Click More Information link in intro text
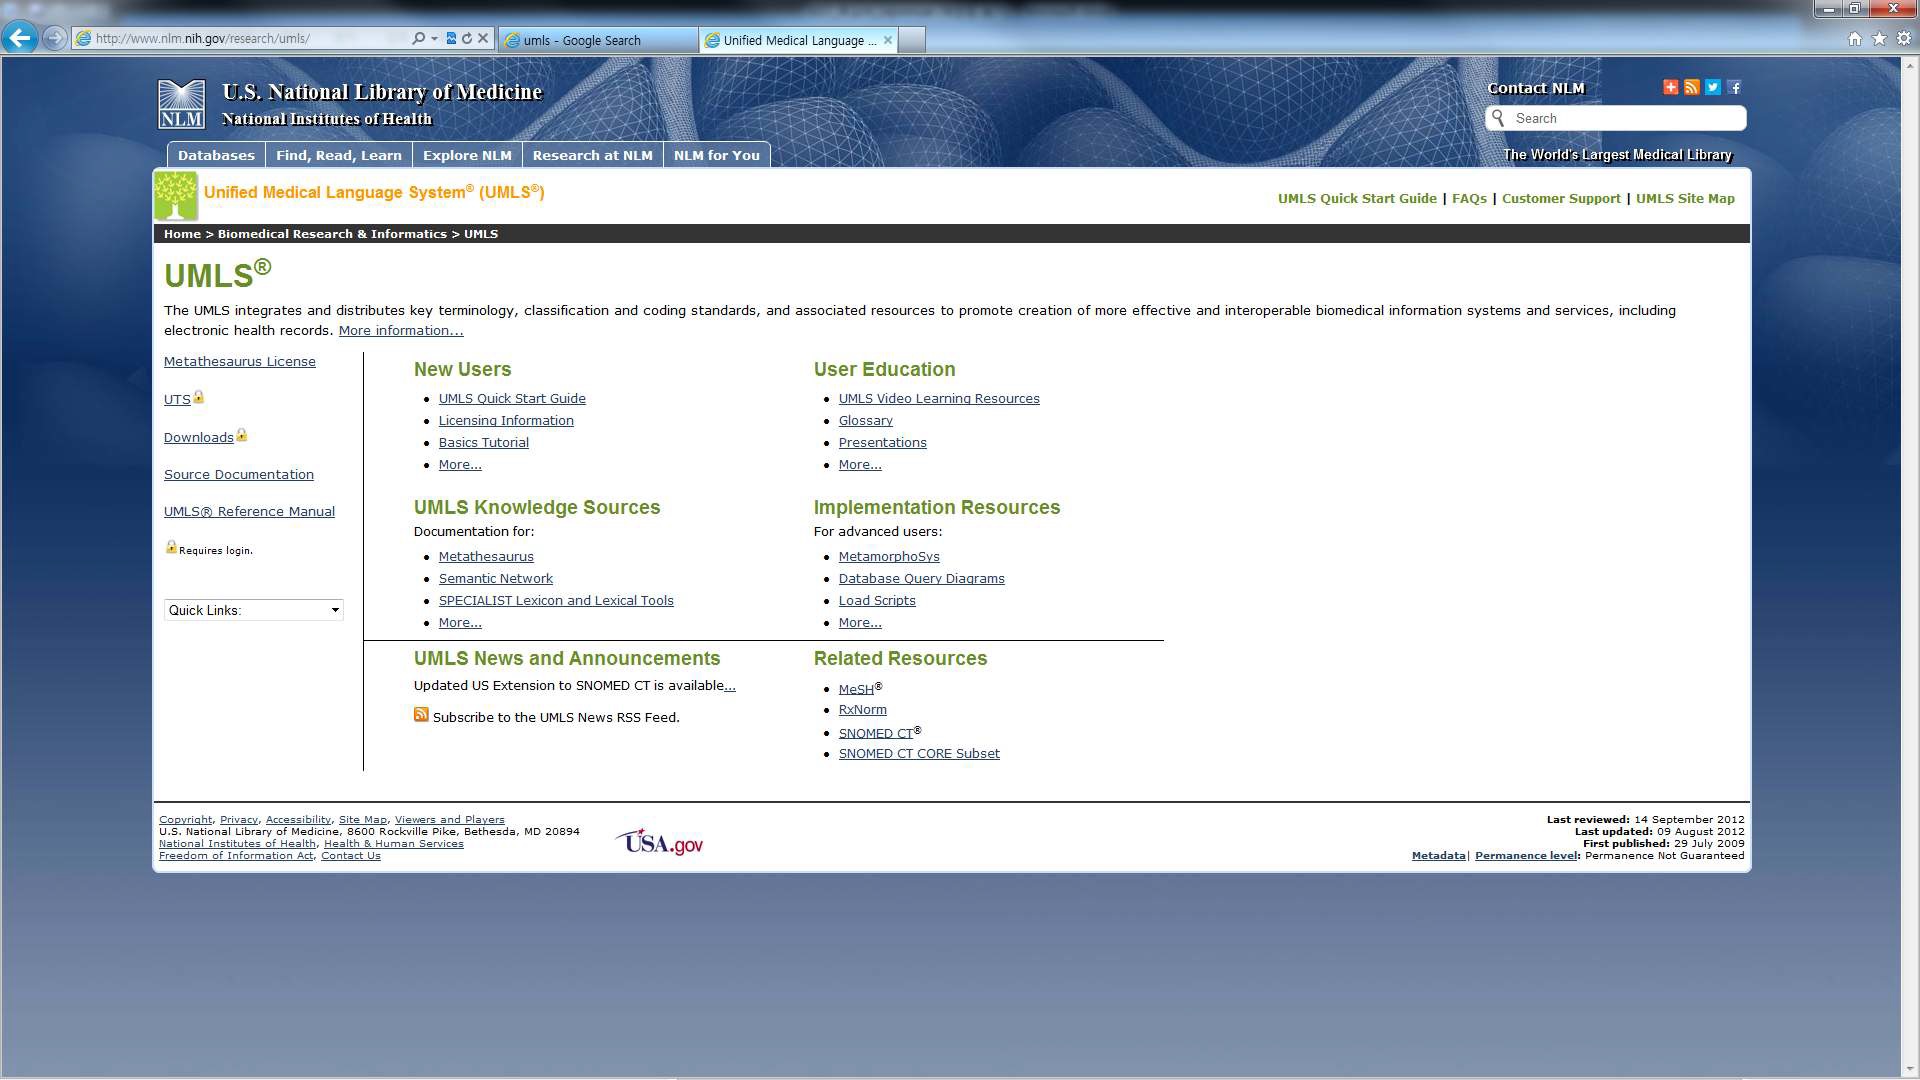 click(x=401, y=330)
